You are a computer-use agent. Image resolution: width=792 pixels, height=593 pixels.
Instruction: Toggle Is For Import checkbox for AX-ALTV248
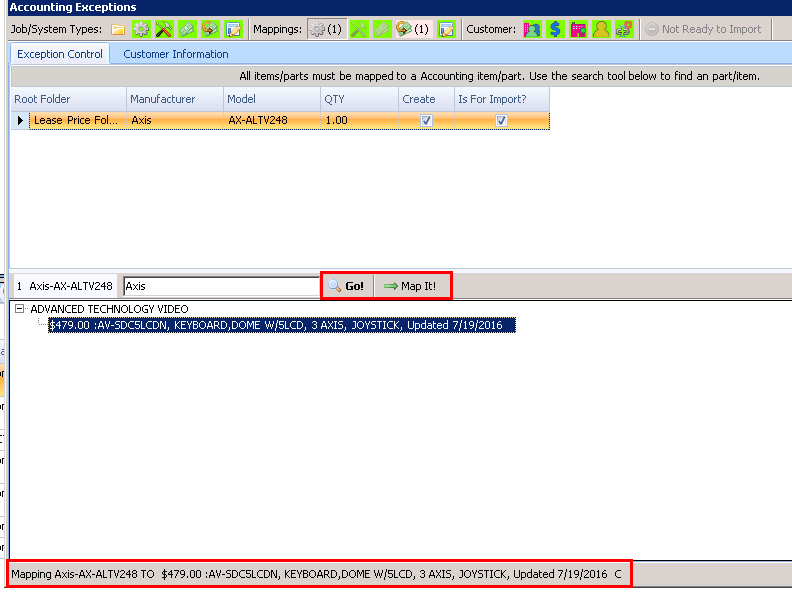click(x=501, y=121)
